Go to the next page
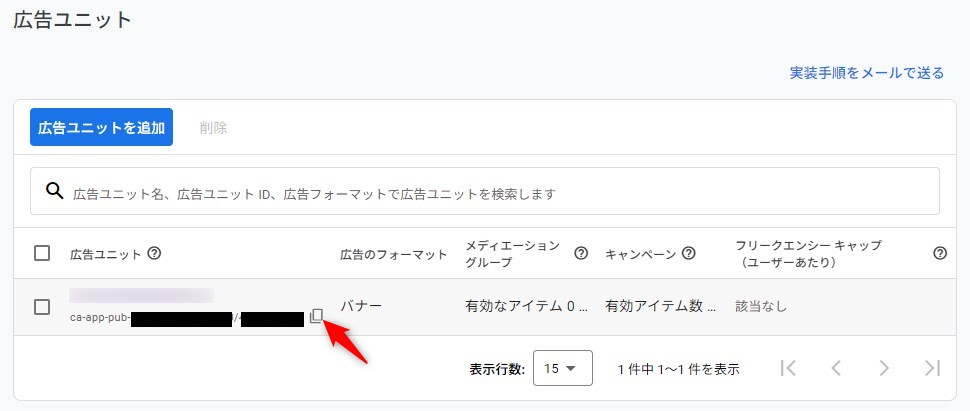The width and height of the screenshot is (970, 411). [884, 368]
